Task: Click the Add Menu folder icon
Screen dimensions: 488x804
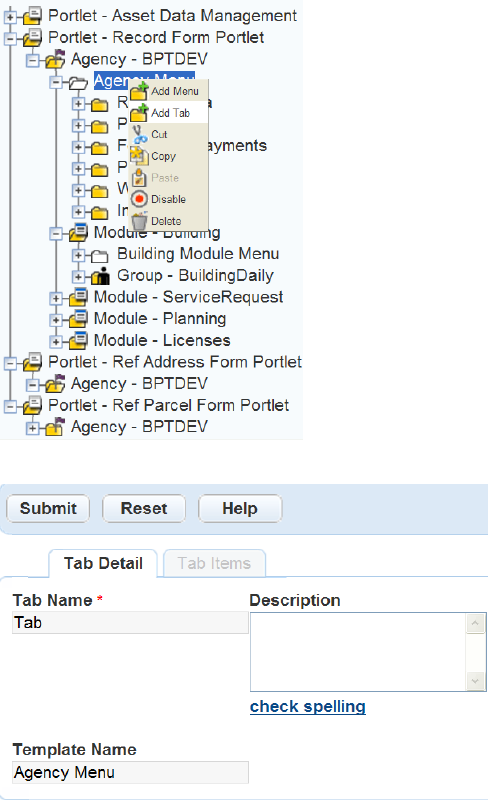Action: click(x=139, y=91)
